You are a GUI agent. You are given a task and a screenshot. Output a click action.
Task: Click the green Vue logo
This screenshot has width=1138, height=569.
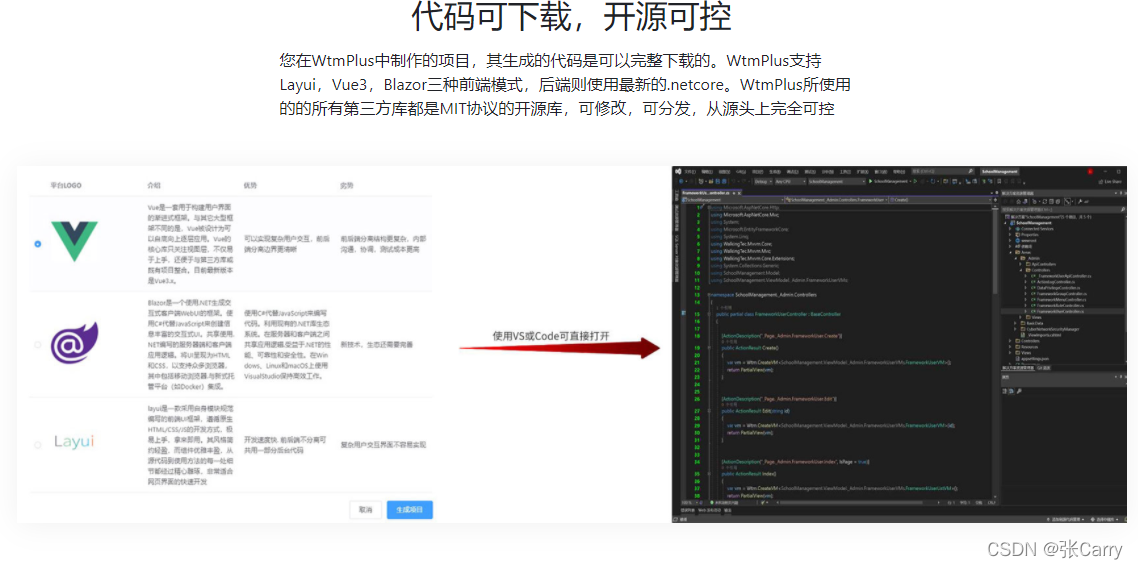pos(74,242)
